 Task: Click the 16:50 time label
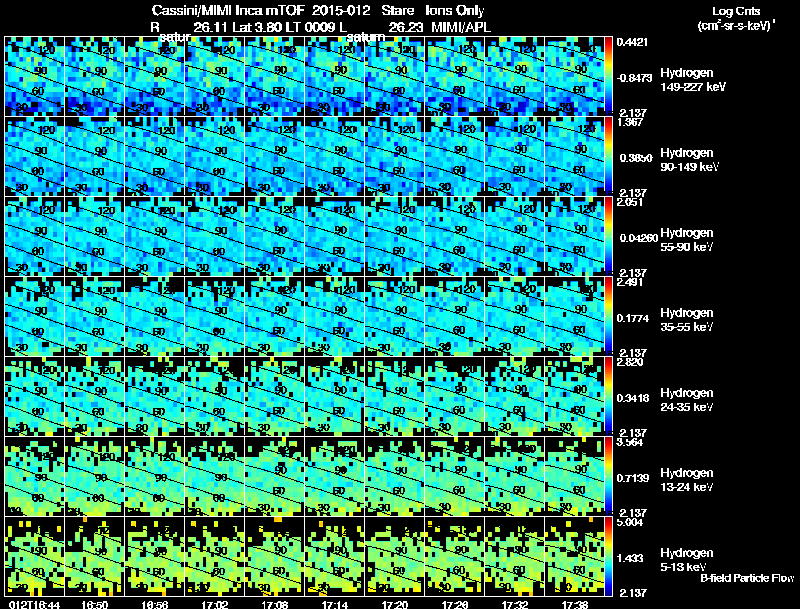point(94,605)
